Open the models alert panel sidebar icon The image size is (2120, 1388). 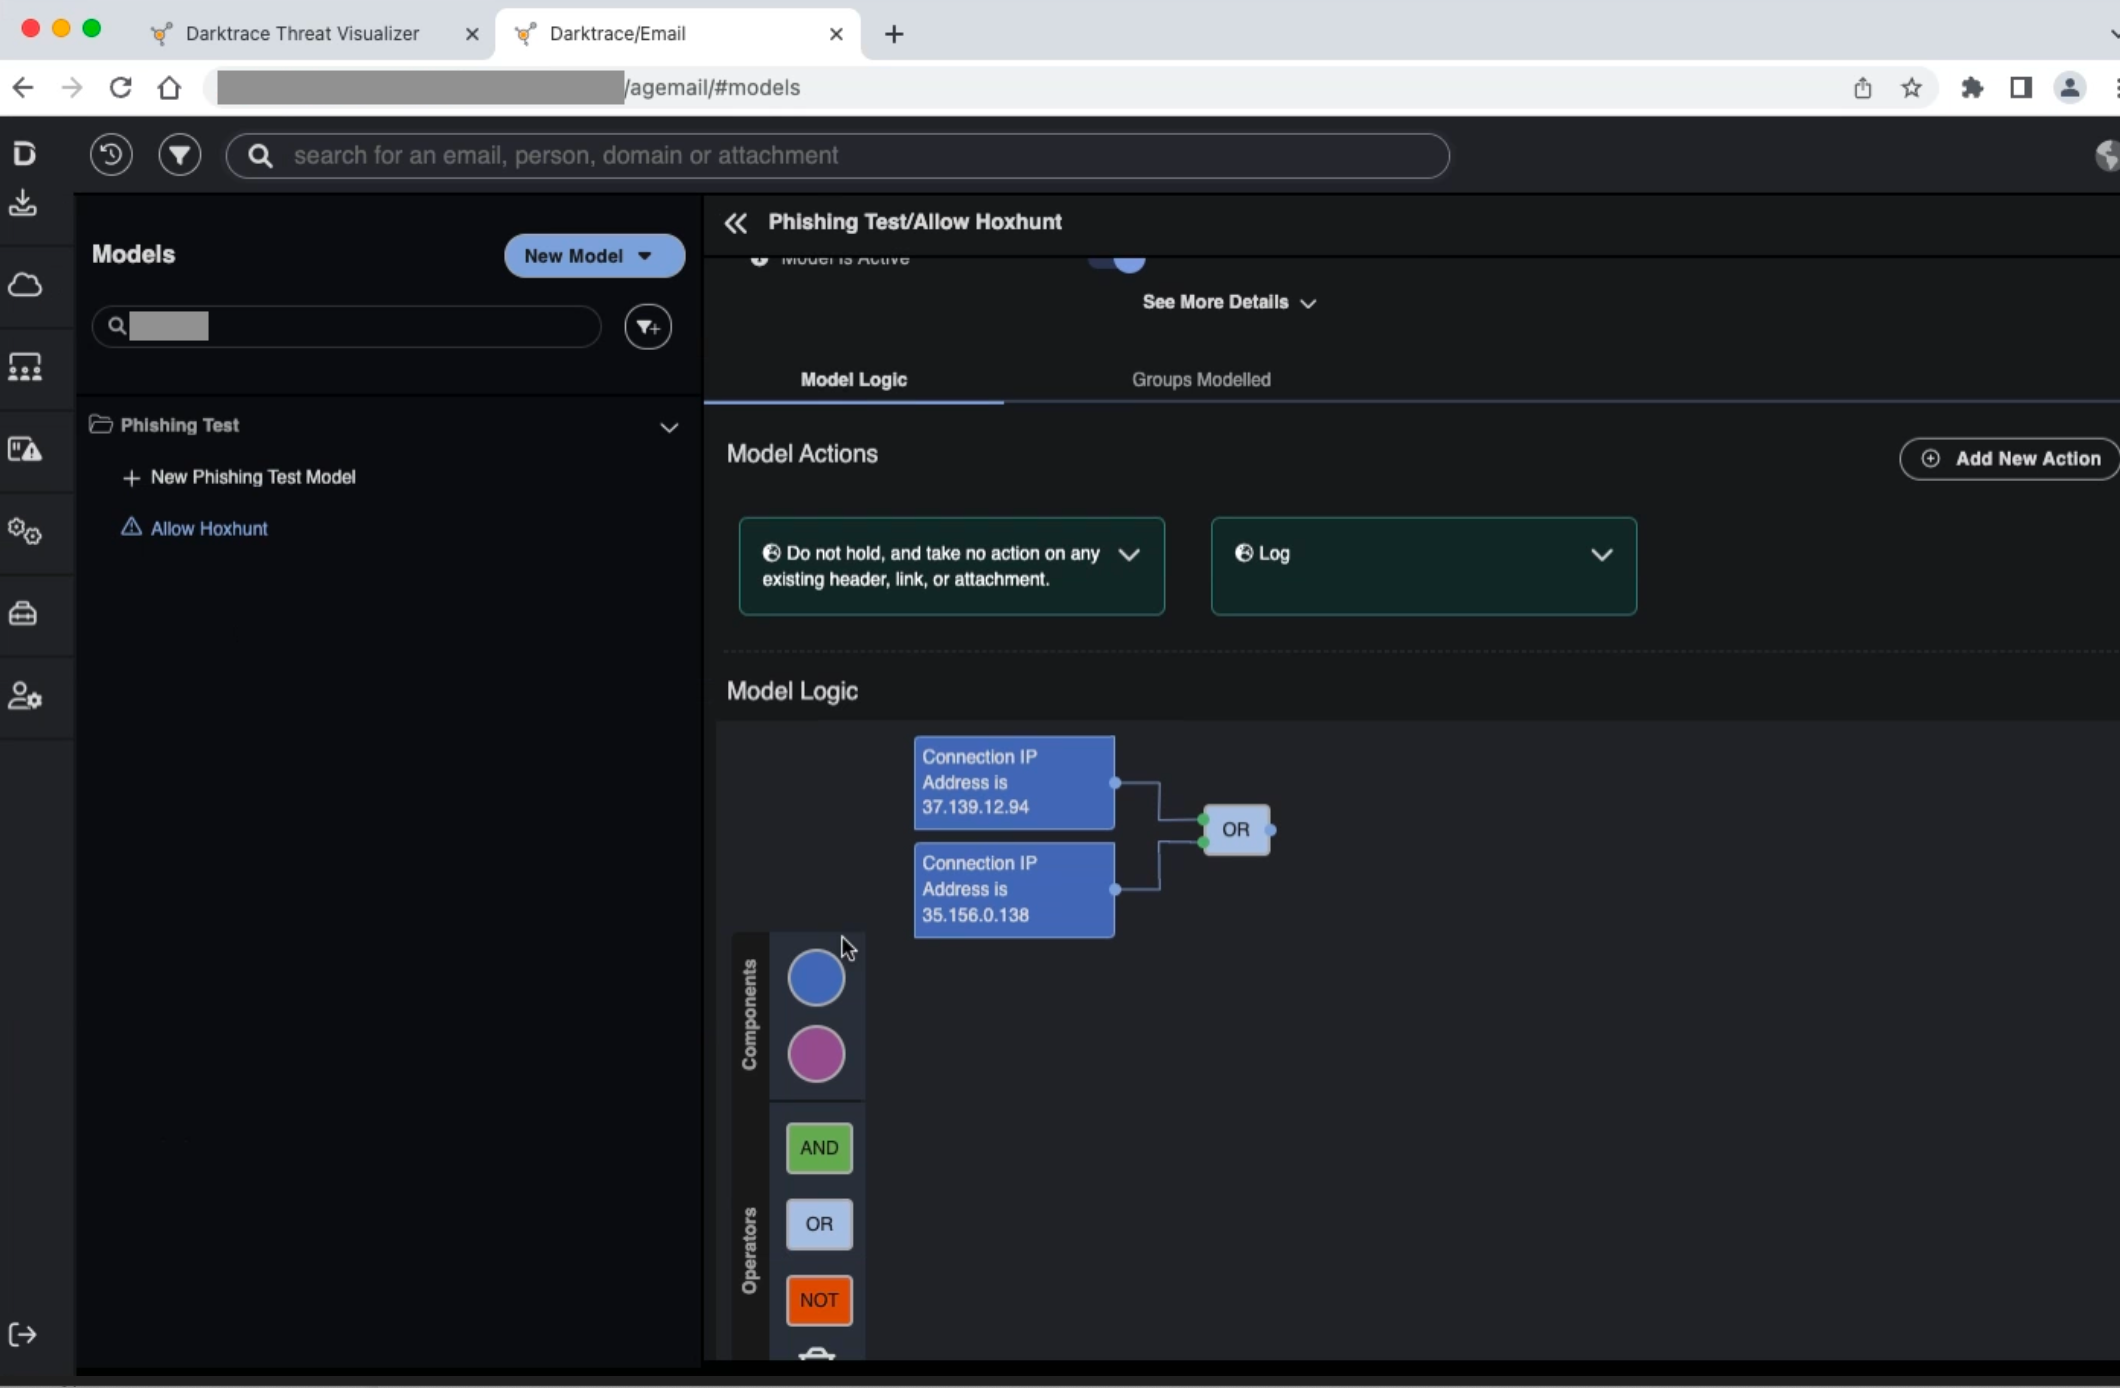[x=25, y=449]
